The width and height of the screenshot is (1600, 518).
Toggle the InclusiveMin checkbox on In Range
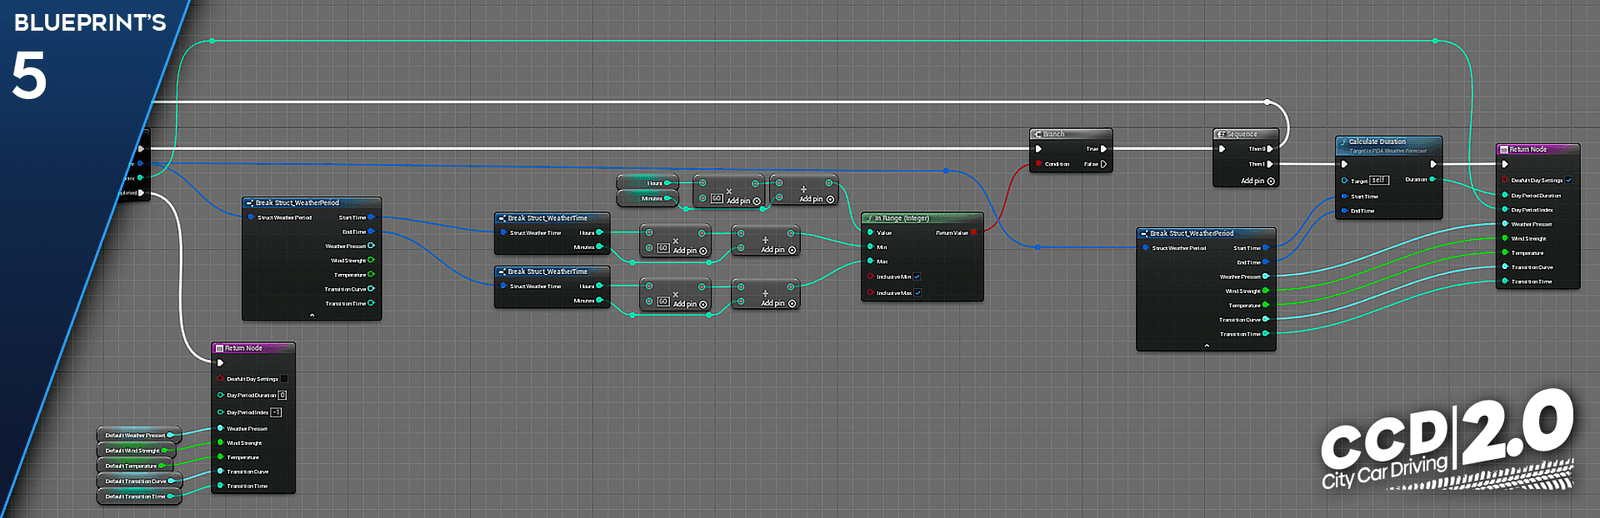click(x=917, y=277)
